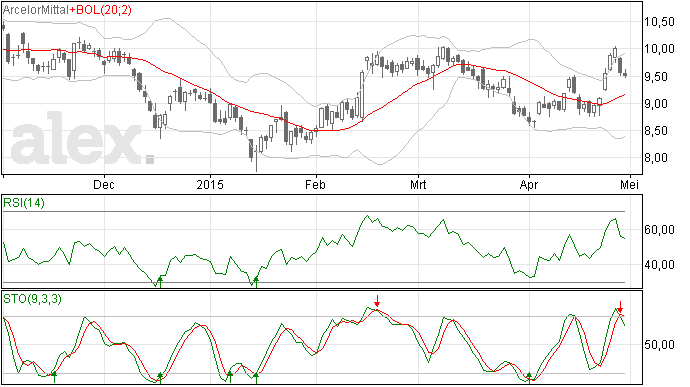690x387 pixels.
Task: Click the 60,00 RSI axis value
Action: [x=659, y=230]
